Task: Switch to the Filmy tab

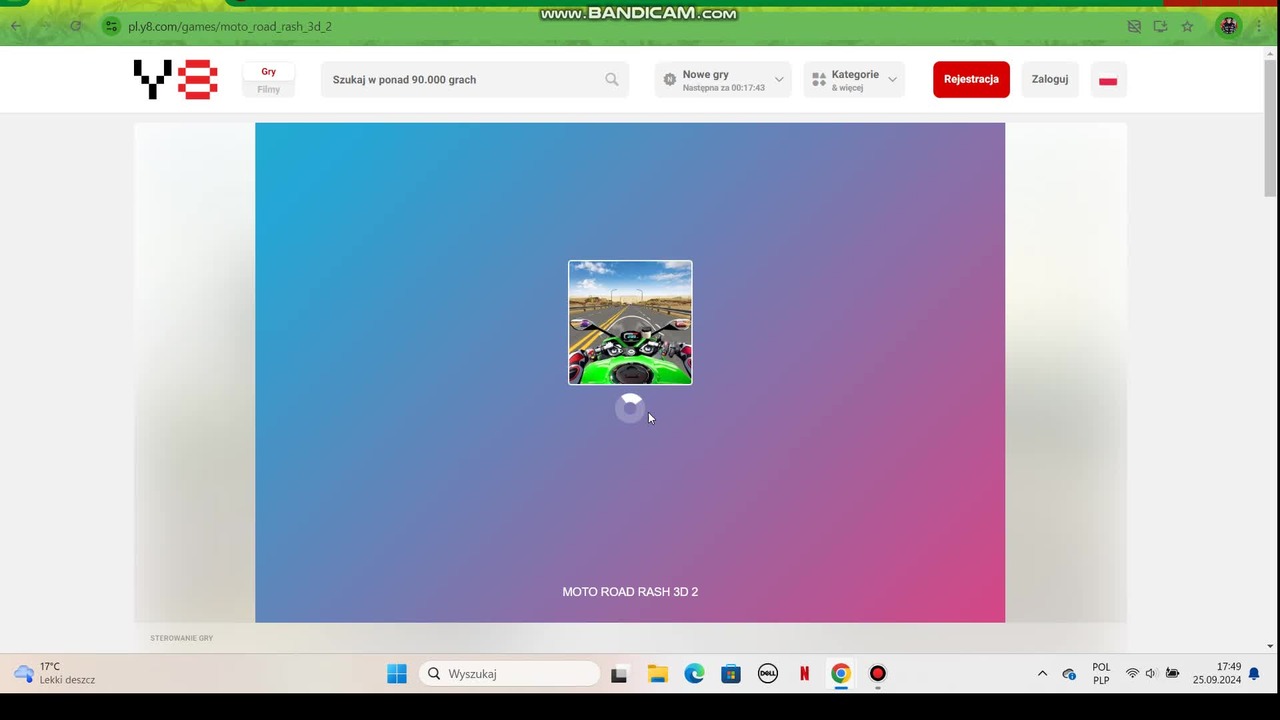Action: pos(268,89)
